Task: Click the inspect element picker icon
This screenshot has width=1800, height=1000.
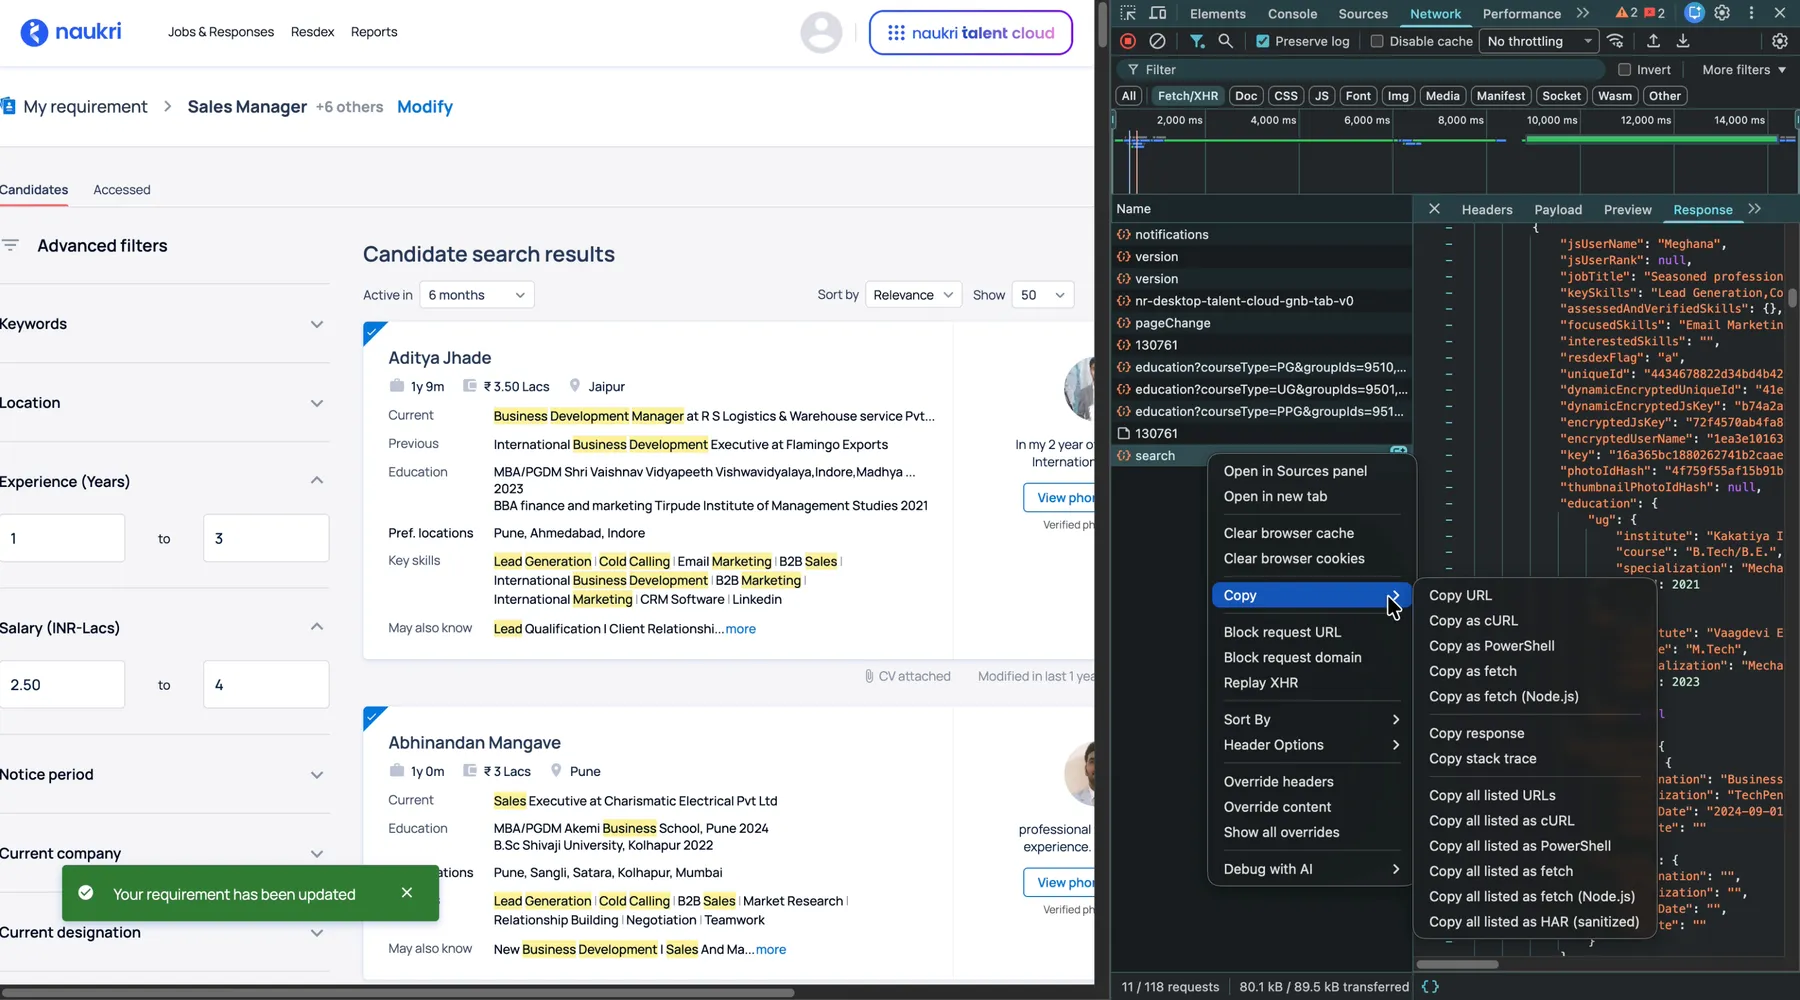Action: point(1128,13)
